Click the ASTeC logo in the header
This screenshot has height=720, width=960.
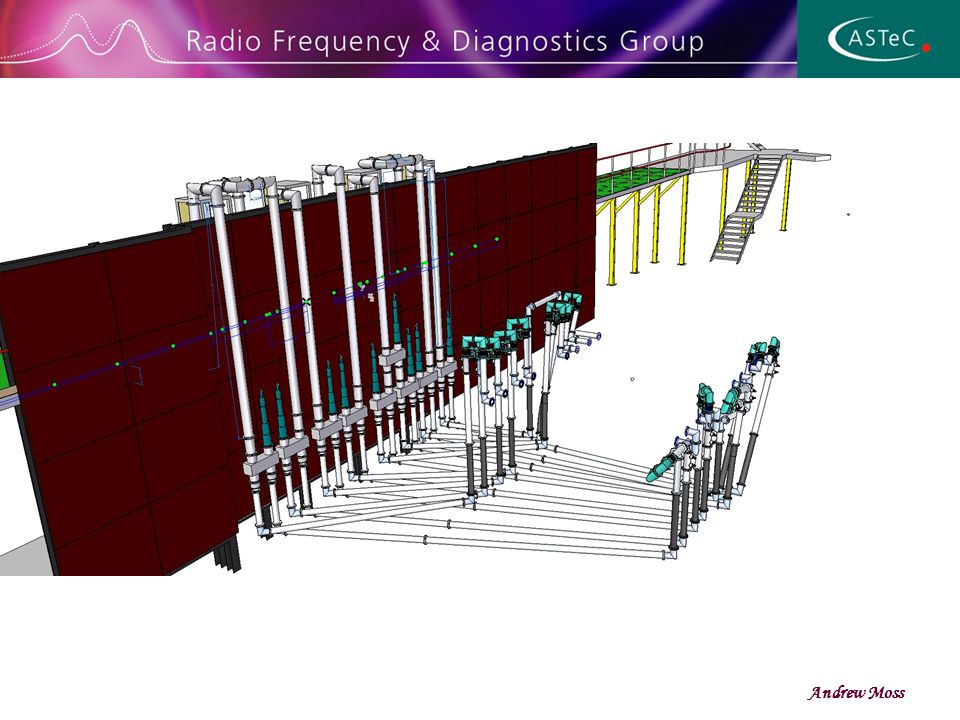[x=879, y=39]
